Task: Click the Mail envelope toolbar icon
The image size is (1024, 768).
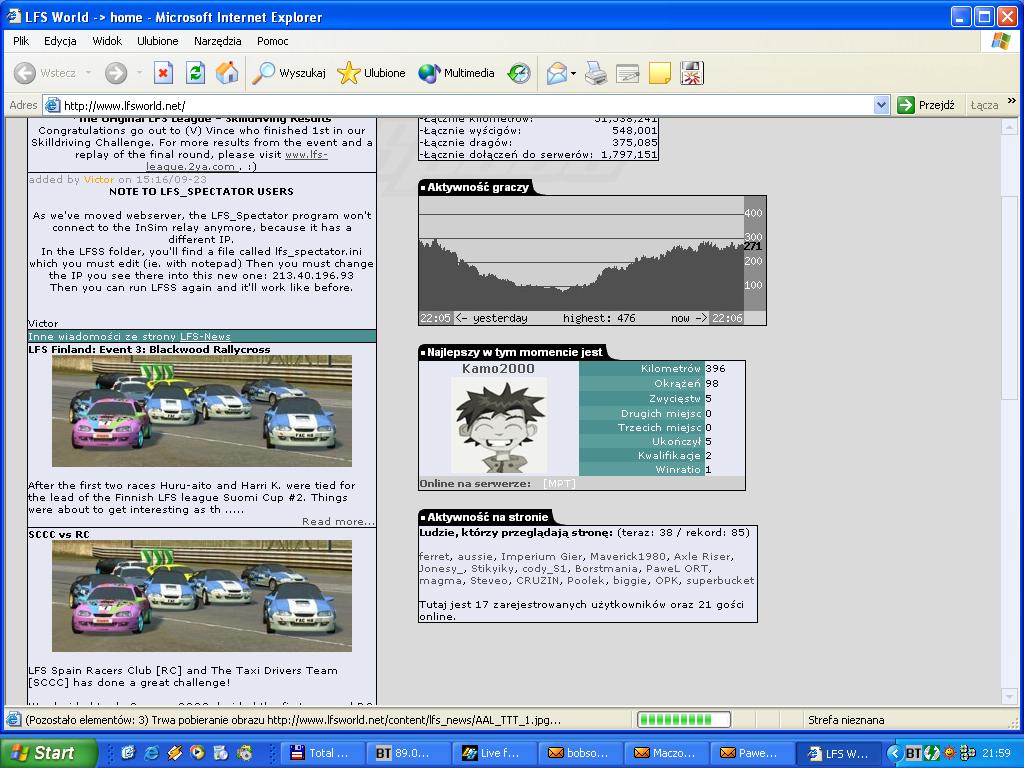Action: click(556, 73)
